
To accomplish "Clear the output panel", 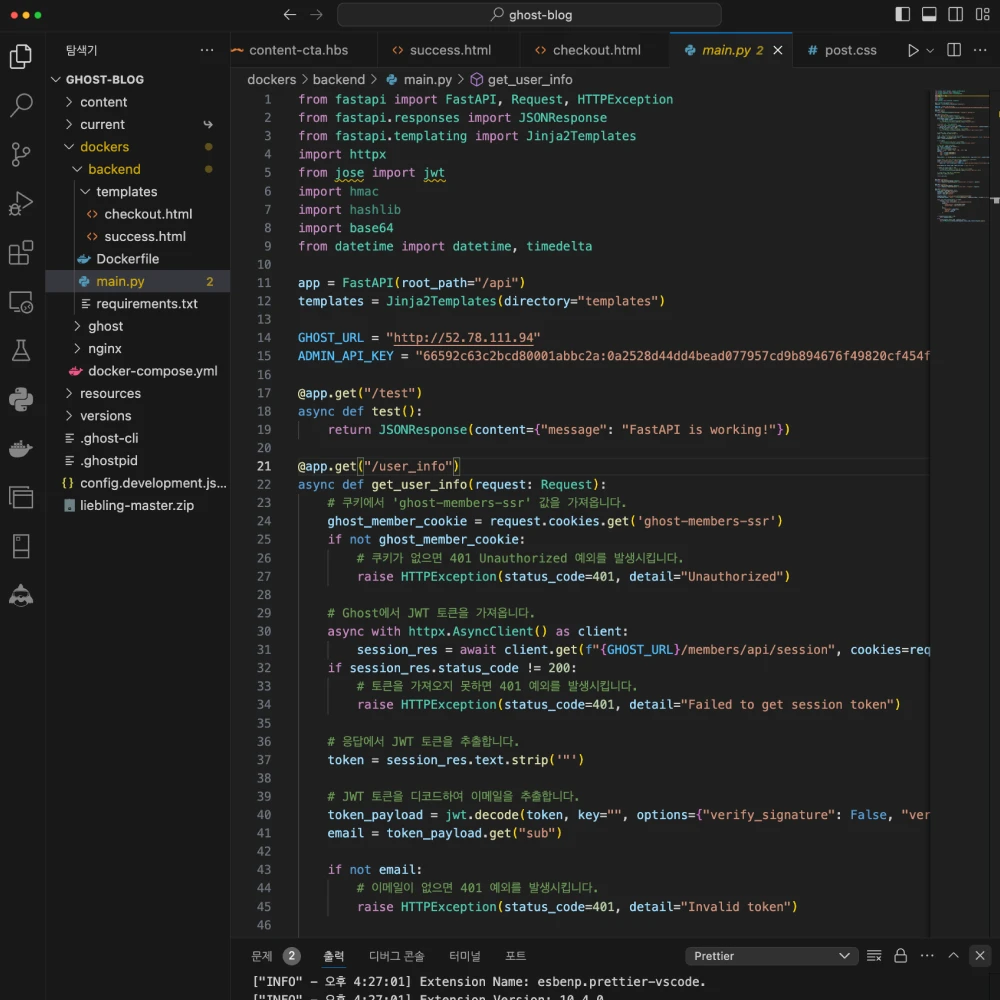I will click(874, 955).
